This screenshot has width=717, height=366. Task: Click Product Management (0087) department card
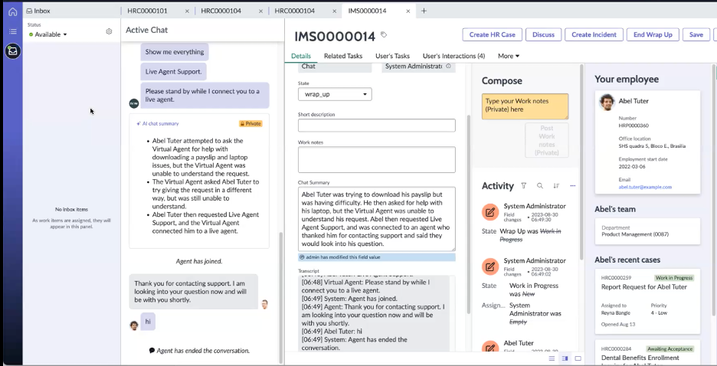click(x=647, y=231)
